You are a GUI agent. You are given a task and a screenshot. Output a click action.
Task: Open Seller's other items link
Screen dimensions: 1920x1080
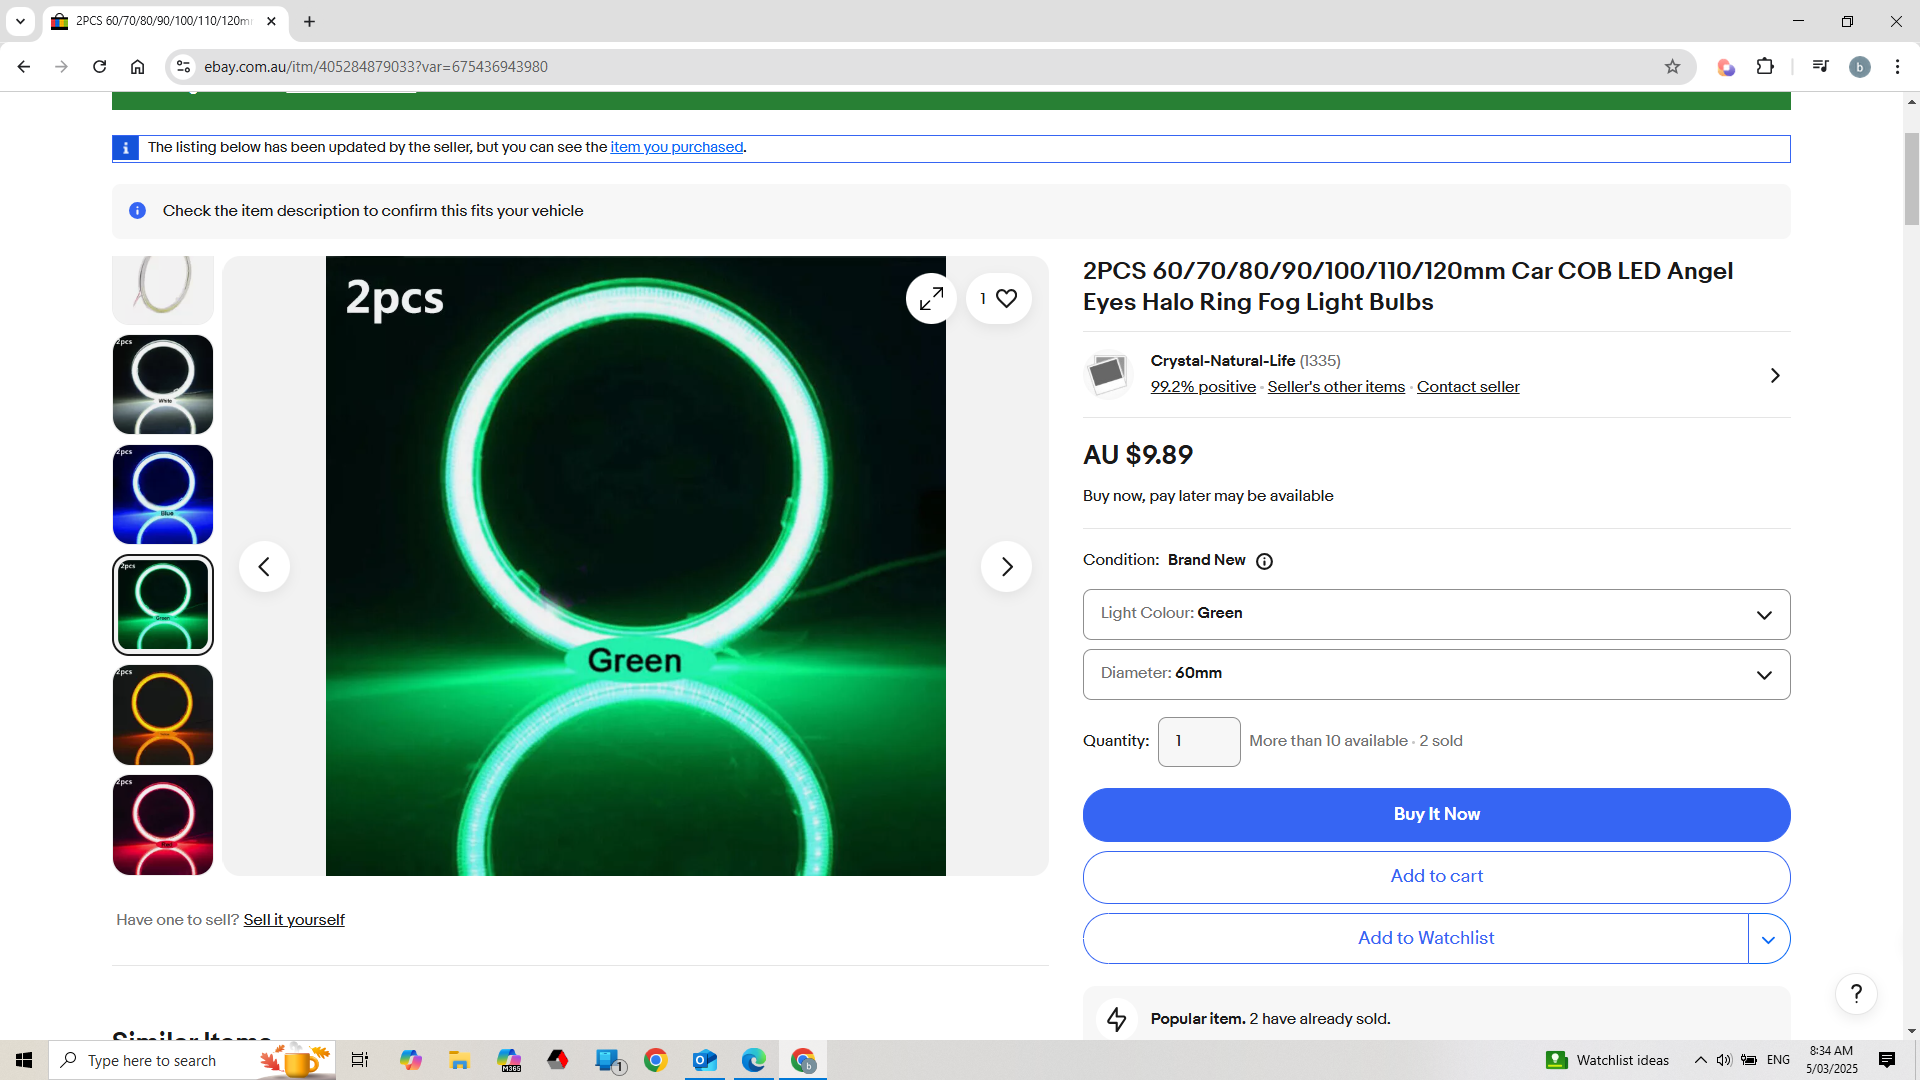tap(1336, 387)
